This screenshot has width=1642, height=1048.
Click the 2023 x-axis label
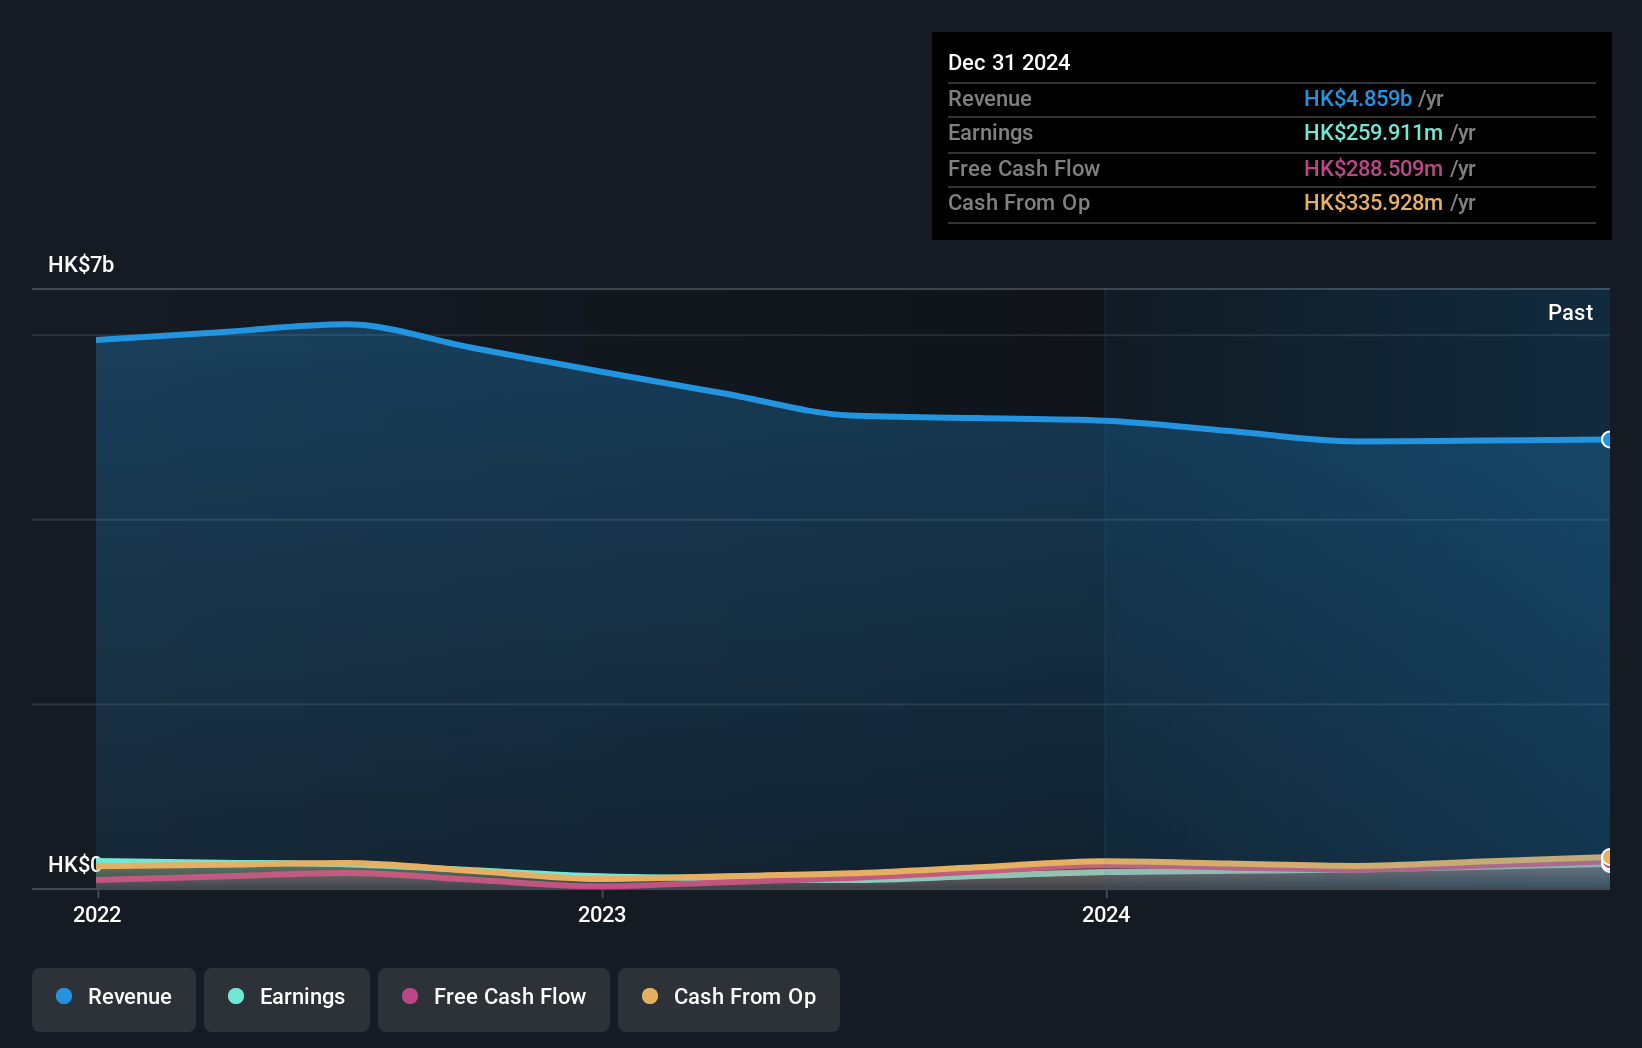(x=602, y=914)
